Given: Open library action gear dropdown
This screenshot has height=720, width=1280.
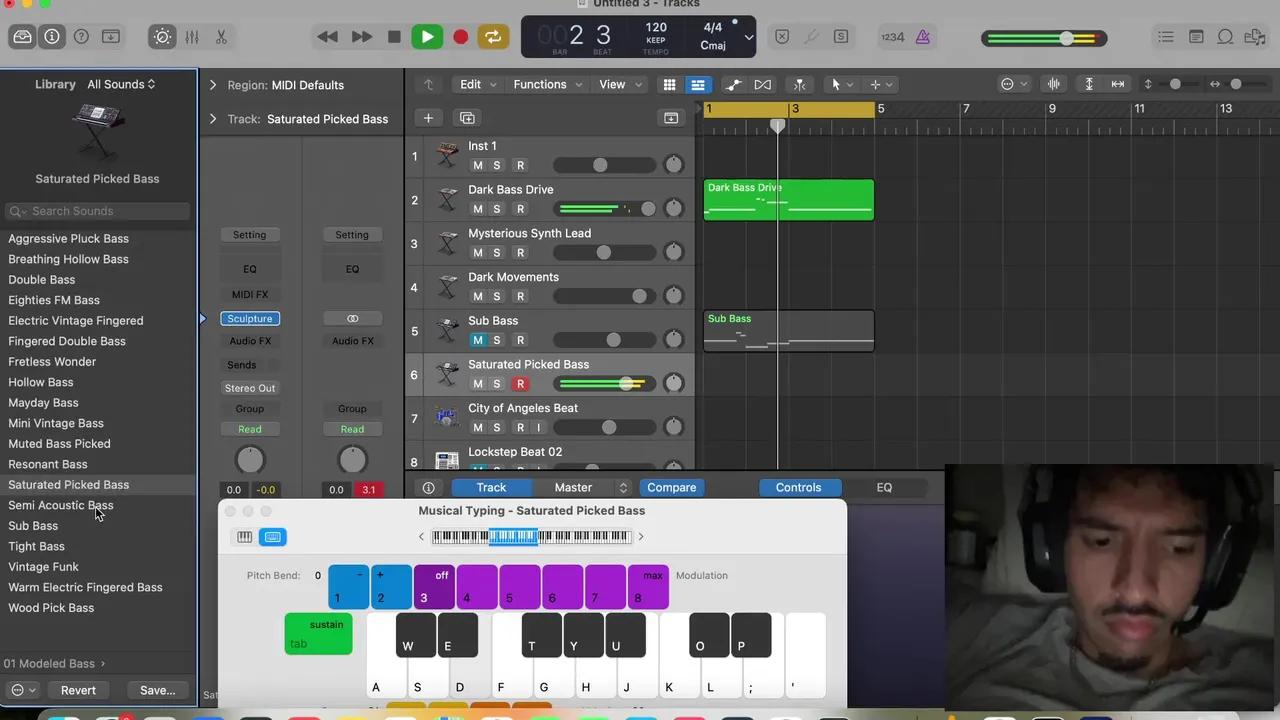Looking at the screenshot, I should pyautogui.click(x=22, y=690).
